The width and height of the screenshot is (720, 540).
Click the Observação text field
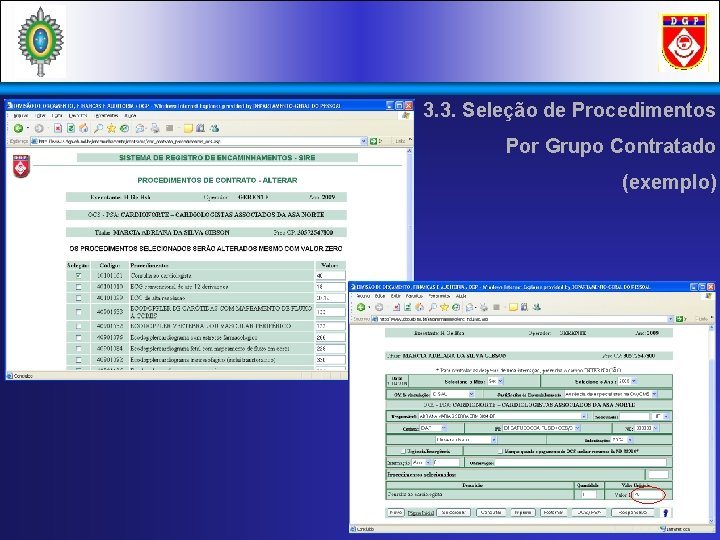pyautogui.click(x=580, y=462)
